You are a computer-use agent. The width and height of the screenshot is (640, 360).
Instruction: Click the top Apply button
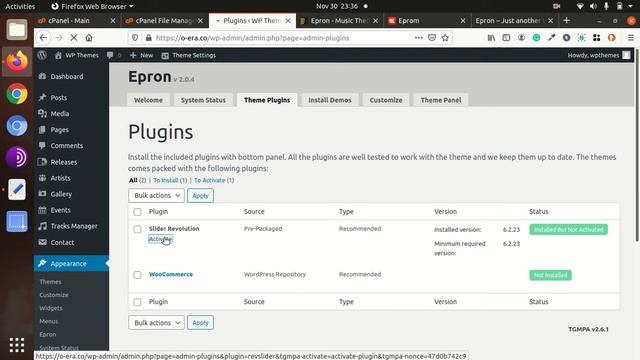(x=200, y=196)
